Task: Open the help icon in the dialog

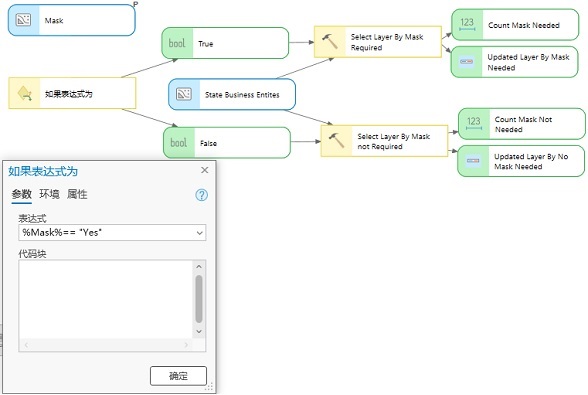Action: point(201,195)
